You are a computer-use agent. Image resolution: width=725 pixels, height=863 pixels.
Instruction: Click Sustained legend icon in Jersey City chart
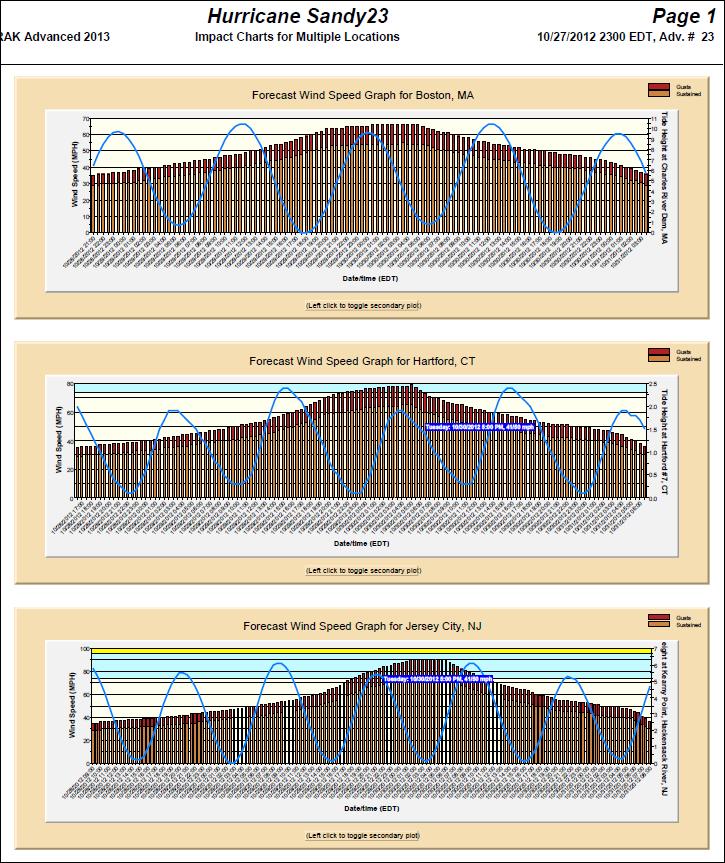658,625
